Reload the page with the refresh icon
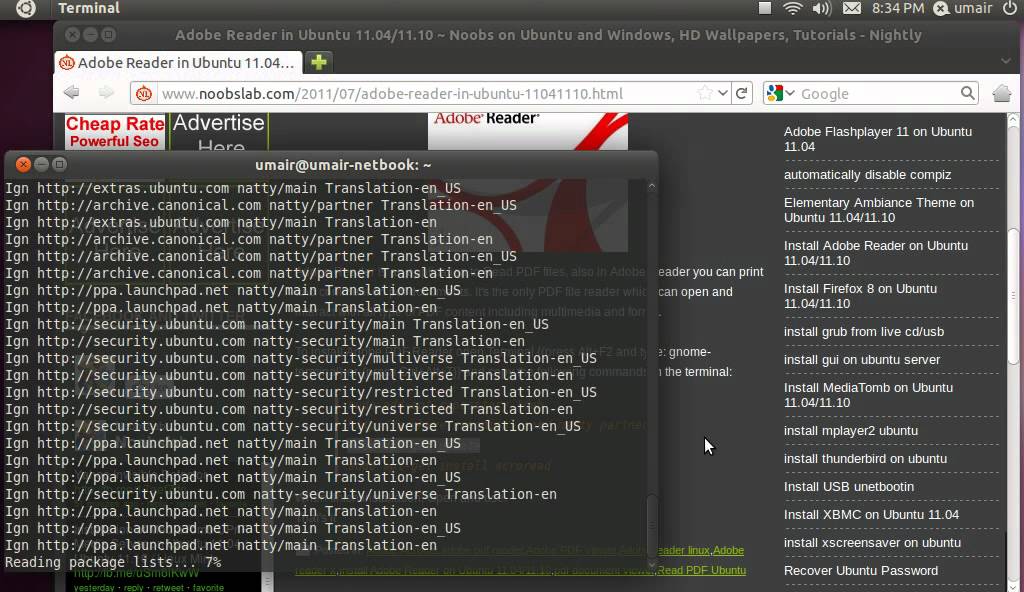Viewport: 1024px width, 592px height. click(x=742, y=93)
